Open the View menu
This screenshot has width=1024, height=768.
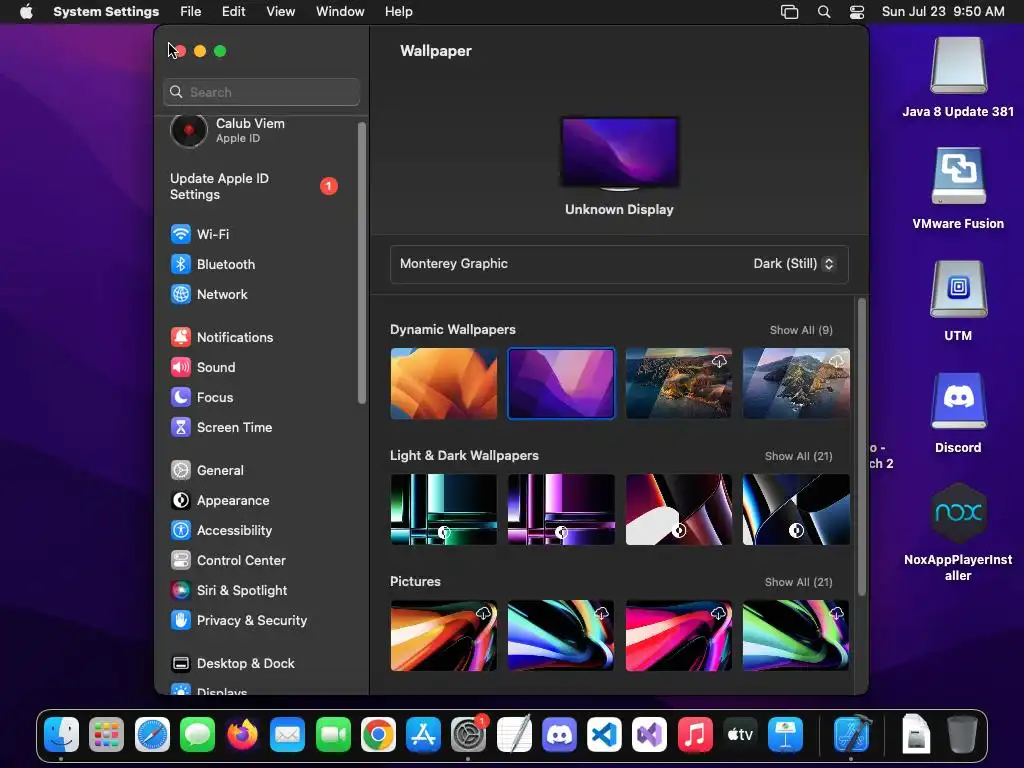(x=280, y=12)
